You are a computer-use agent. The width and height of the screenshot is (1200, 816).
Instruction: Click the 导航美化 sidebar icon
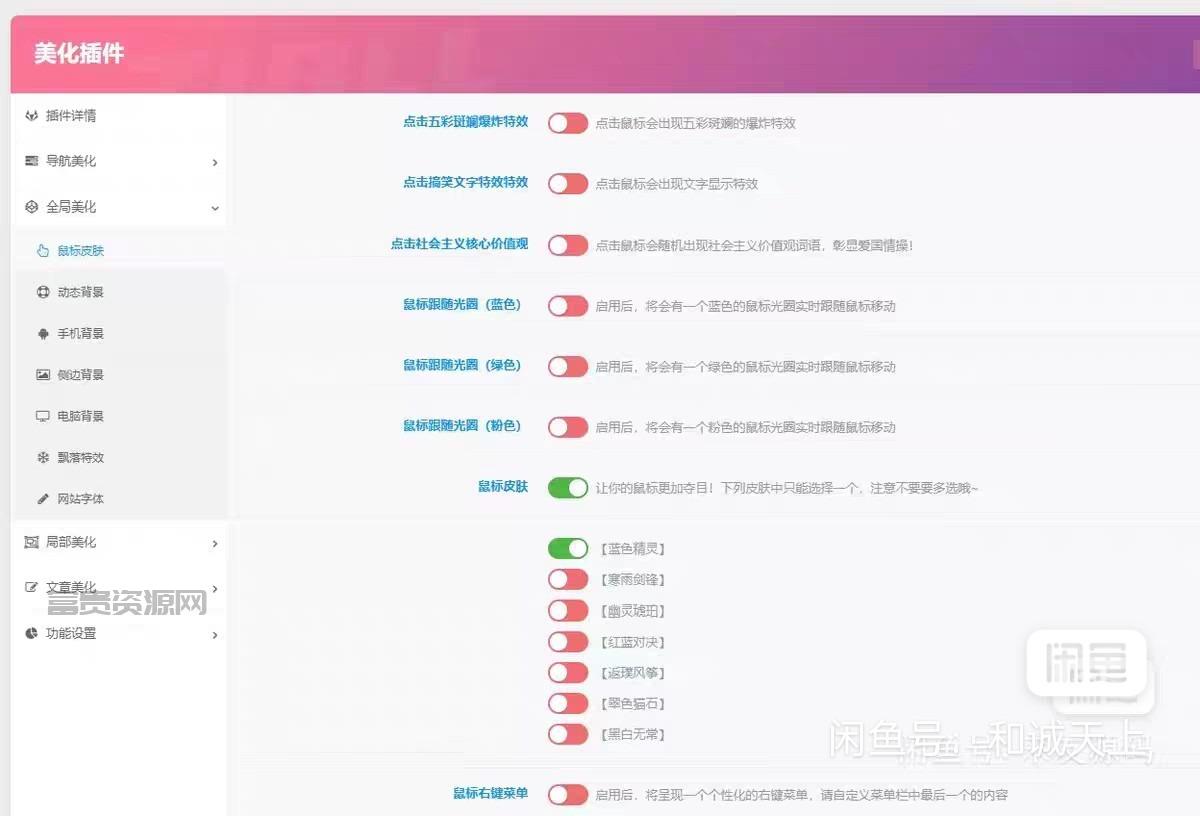(32, 161)
